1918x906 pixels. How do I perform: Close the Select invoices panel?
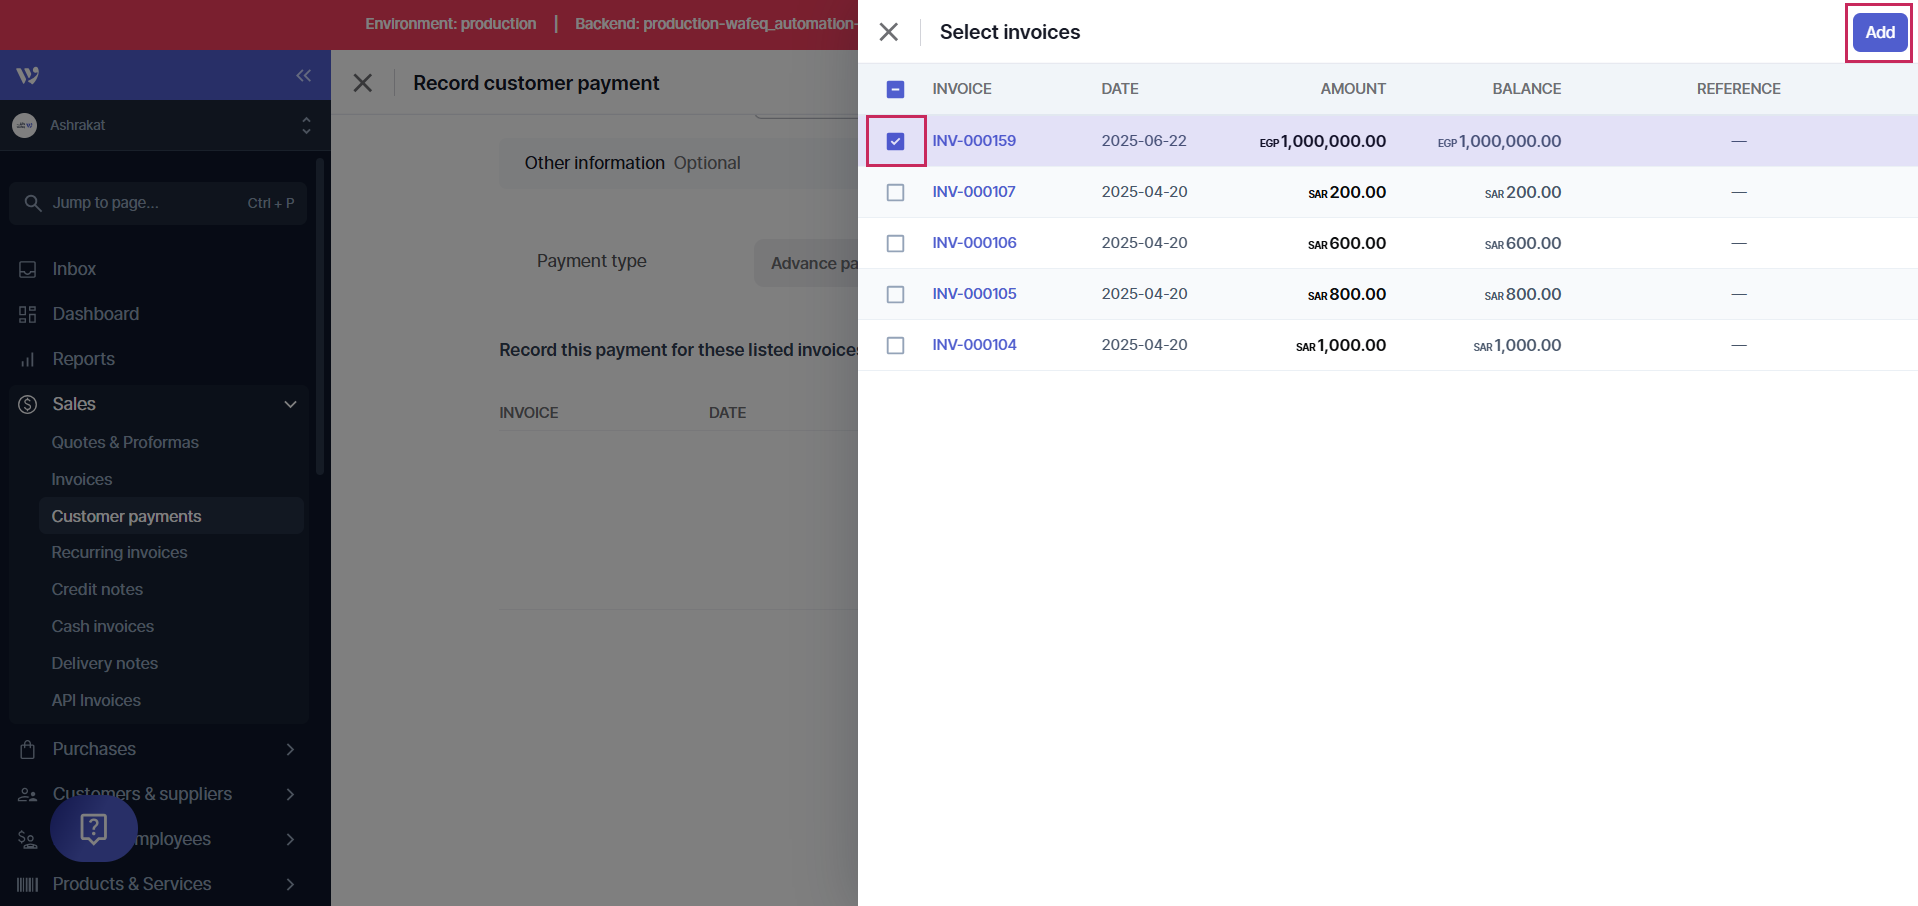[x=888, y=32]
